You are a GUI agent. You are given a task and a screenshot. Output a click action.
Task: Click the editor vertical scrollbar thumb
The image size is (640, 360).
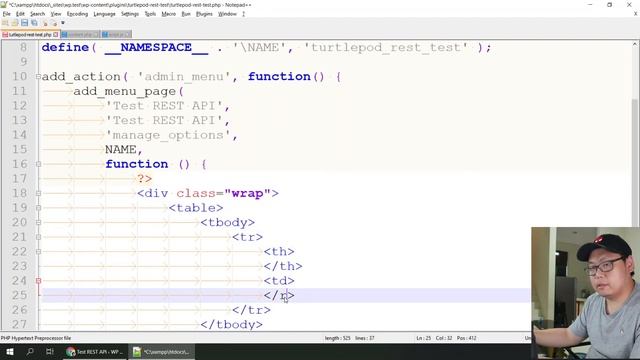click(635, 162)
